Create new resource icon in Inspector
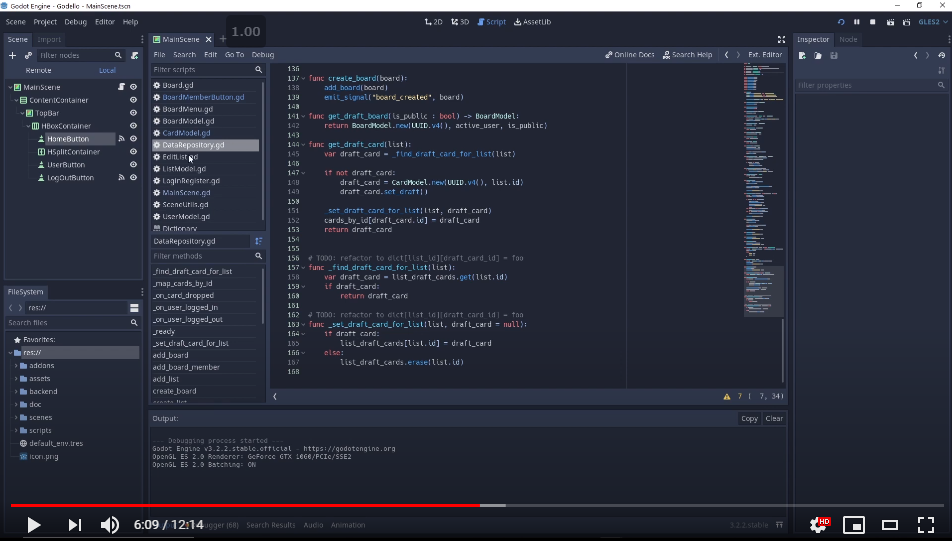952x541 pixels. click(x=802, y=55)
